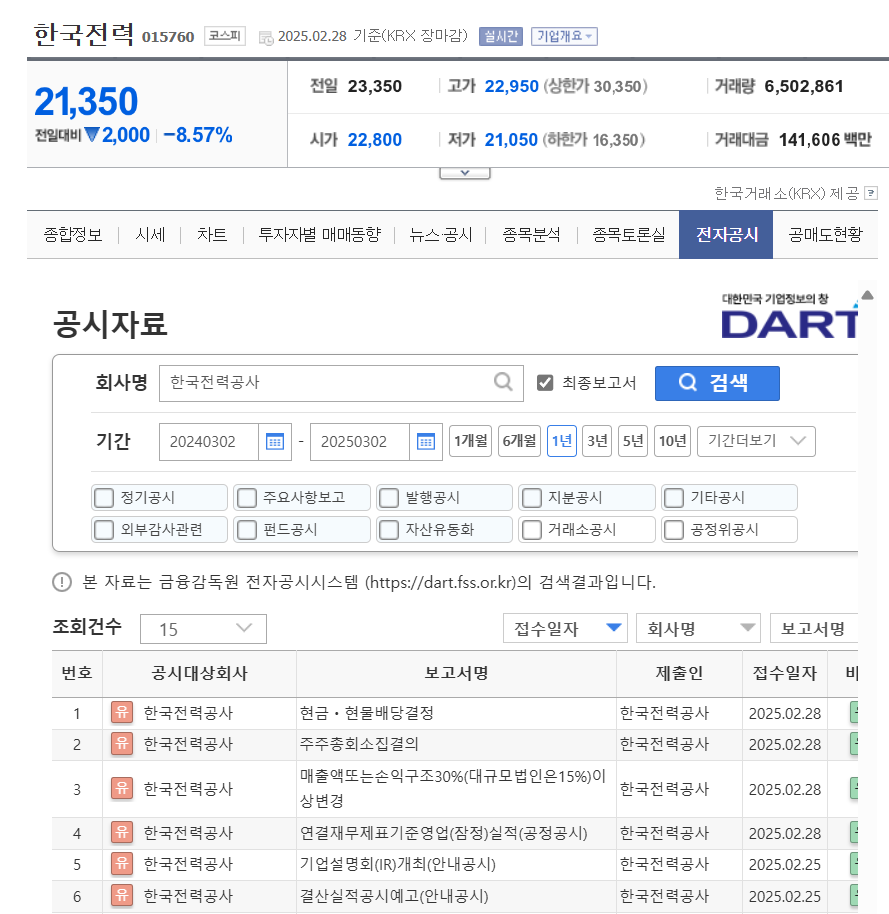Click the clock icon next to the date
The image size is (889, 914).
[x=266, y=38]
